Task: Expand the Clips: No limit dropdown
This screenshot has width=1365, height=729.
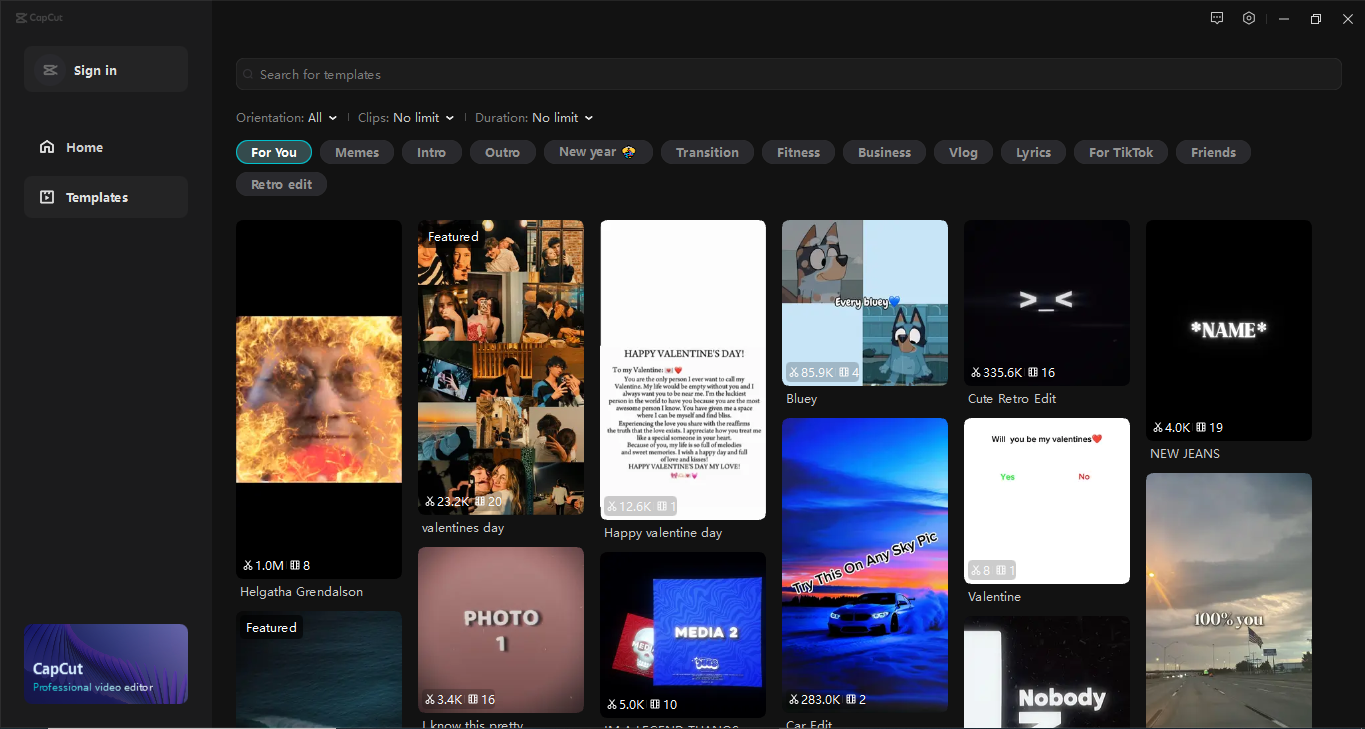Action: tap(406, 117)
